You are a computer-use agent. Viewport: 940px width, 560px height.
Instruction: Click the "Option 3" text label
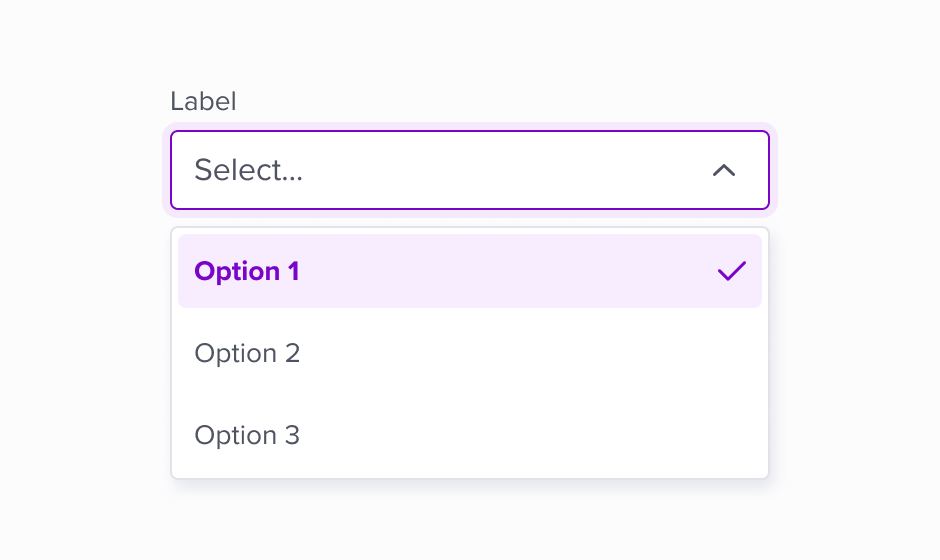pyautogui.click(x=247, y=435)
